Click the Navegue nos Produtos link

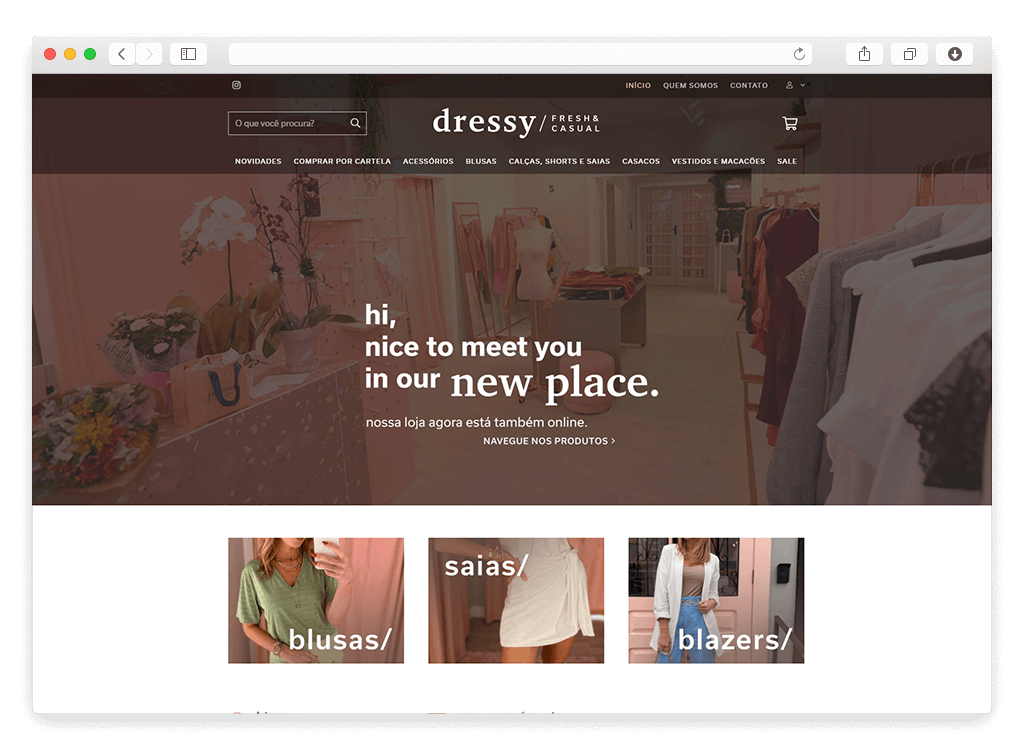coord(548,441)
